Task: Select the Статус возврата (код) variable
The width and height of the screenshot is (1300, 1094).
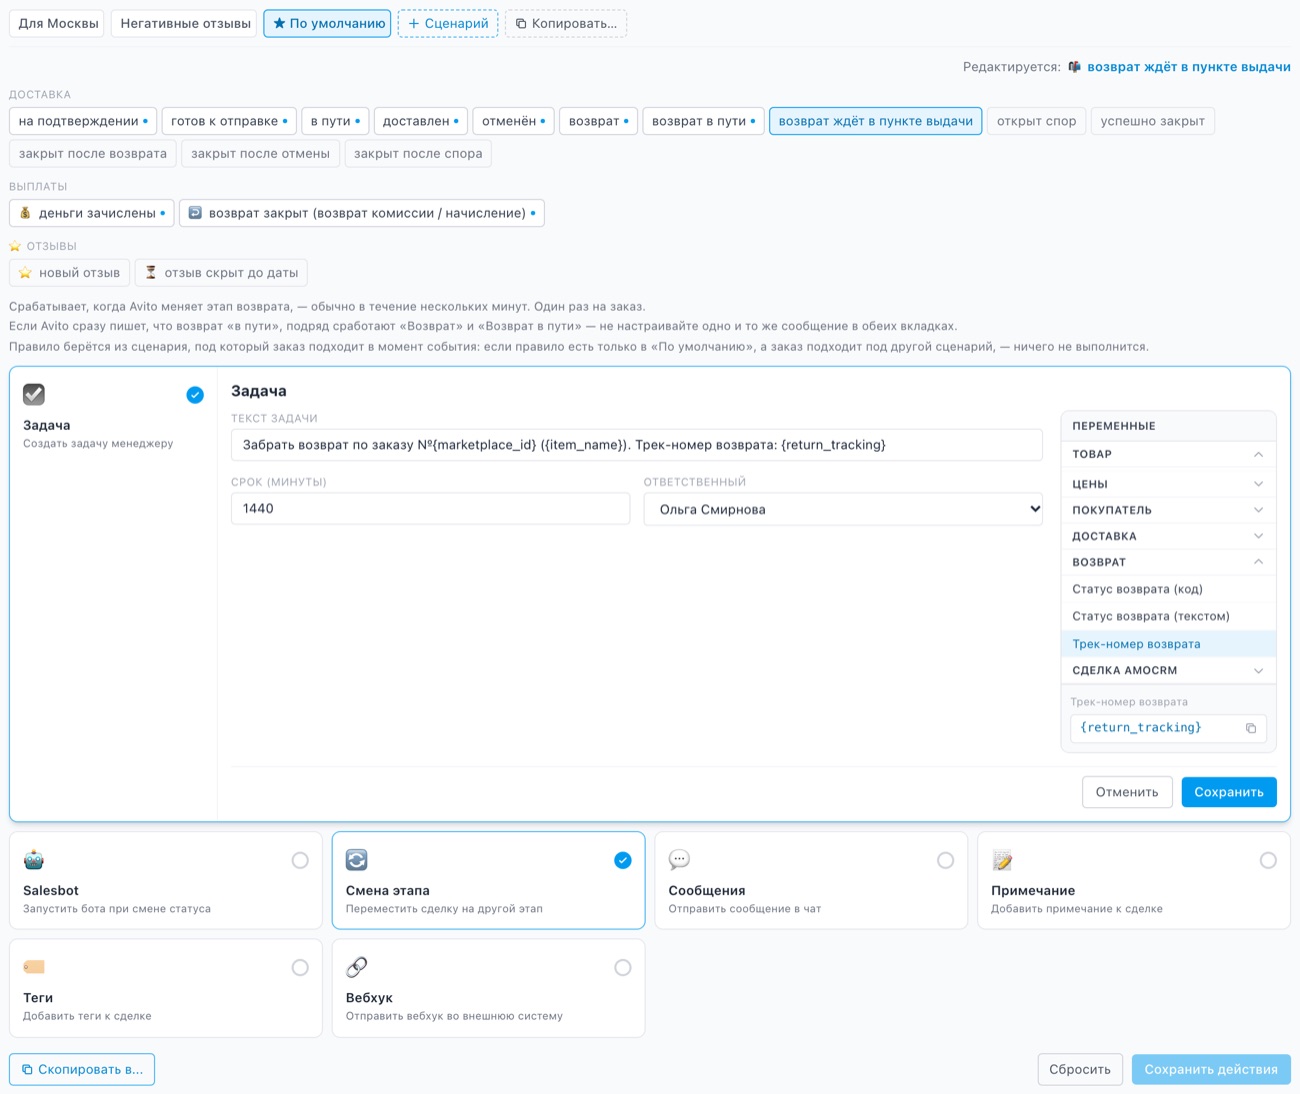Action: (1168, 589)
